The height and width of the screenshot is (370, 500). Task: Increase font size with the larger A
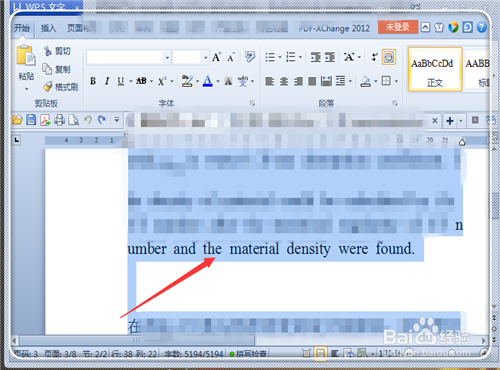pos(216,57)
